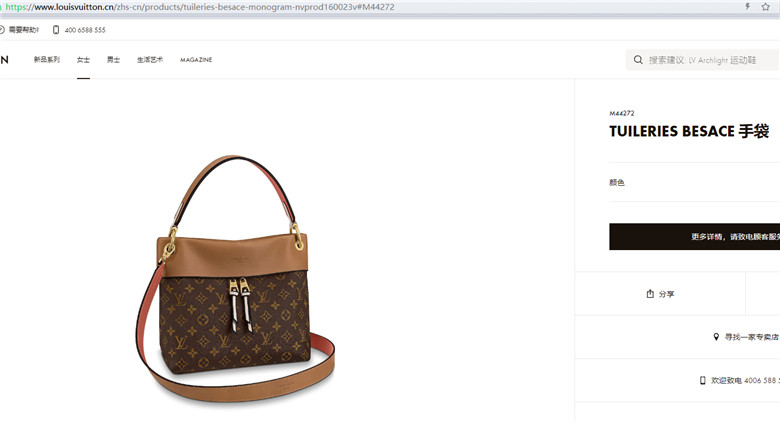The image size is (780, 422).
Task: Bookmark page with the star icon
Action: point(766,6)
